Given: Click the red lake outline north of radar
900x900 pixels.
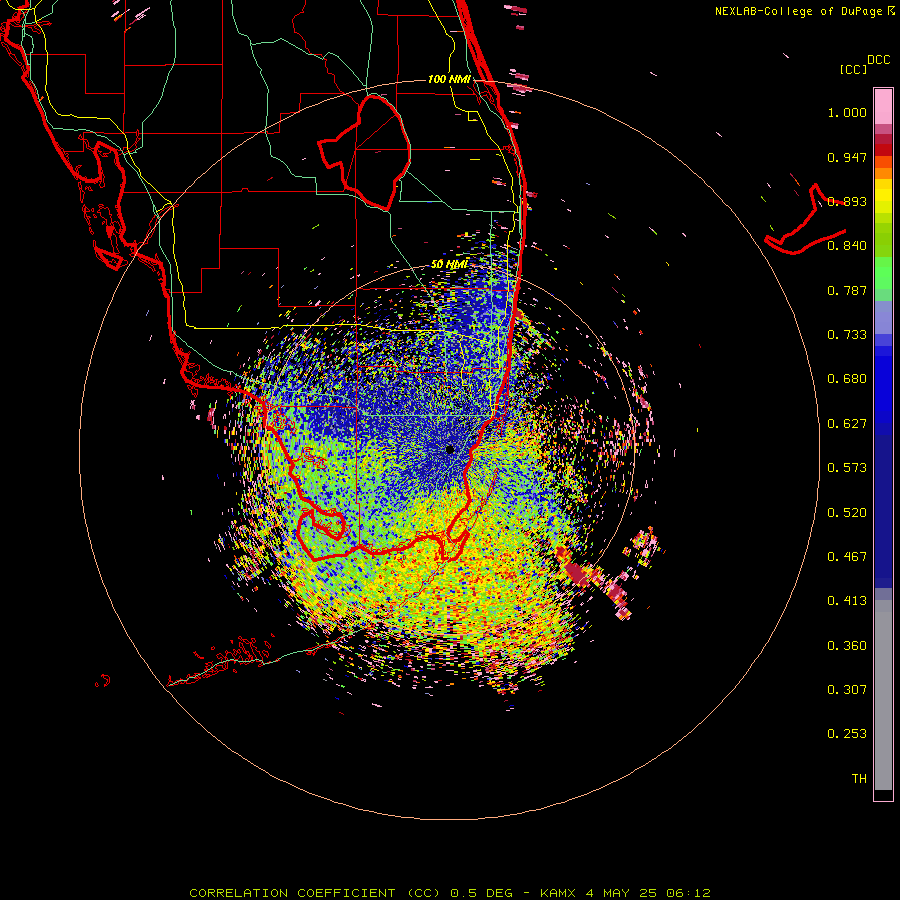Looking at the screenshot, I should pyautogui.click(x=364, y=153).
